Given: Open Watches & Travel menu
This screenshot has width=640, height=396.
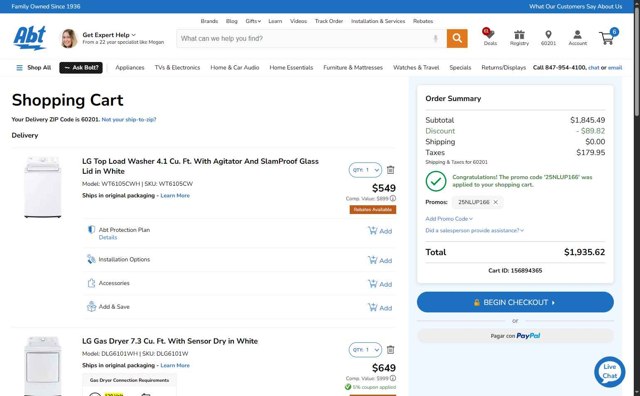Looking at the screenshot, I should pos(416,68).
